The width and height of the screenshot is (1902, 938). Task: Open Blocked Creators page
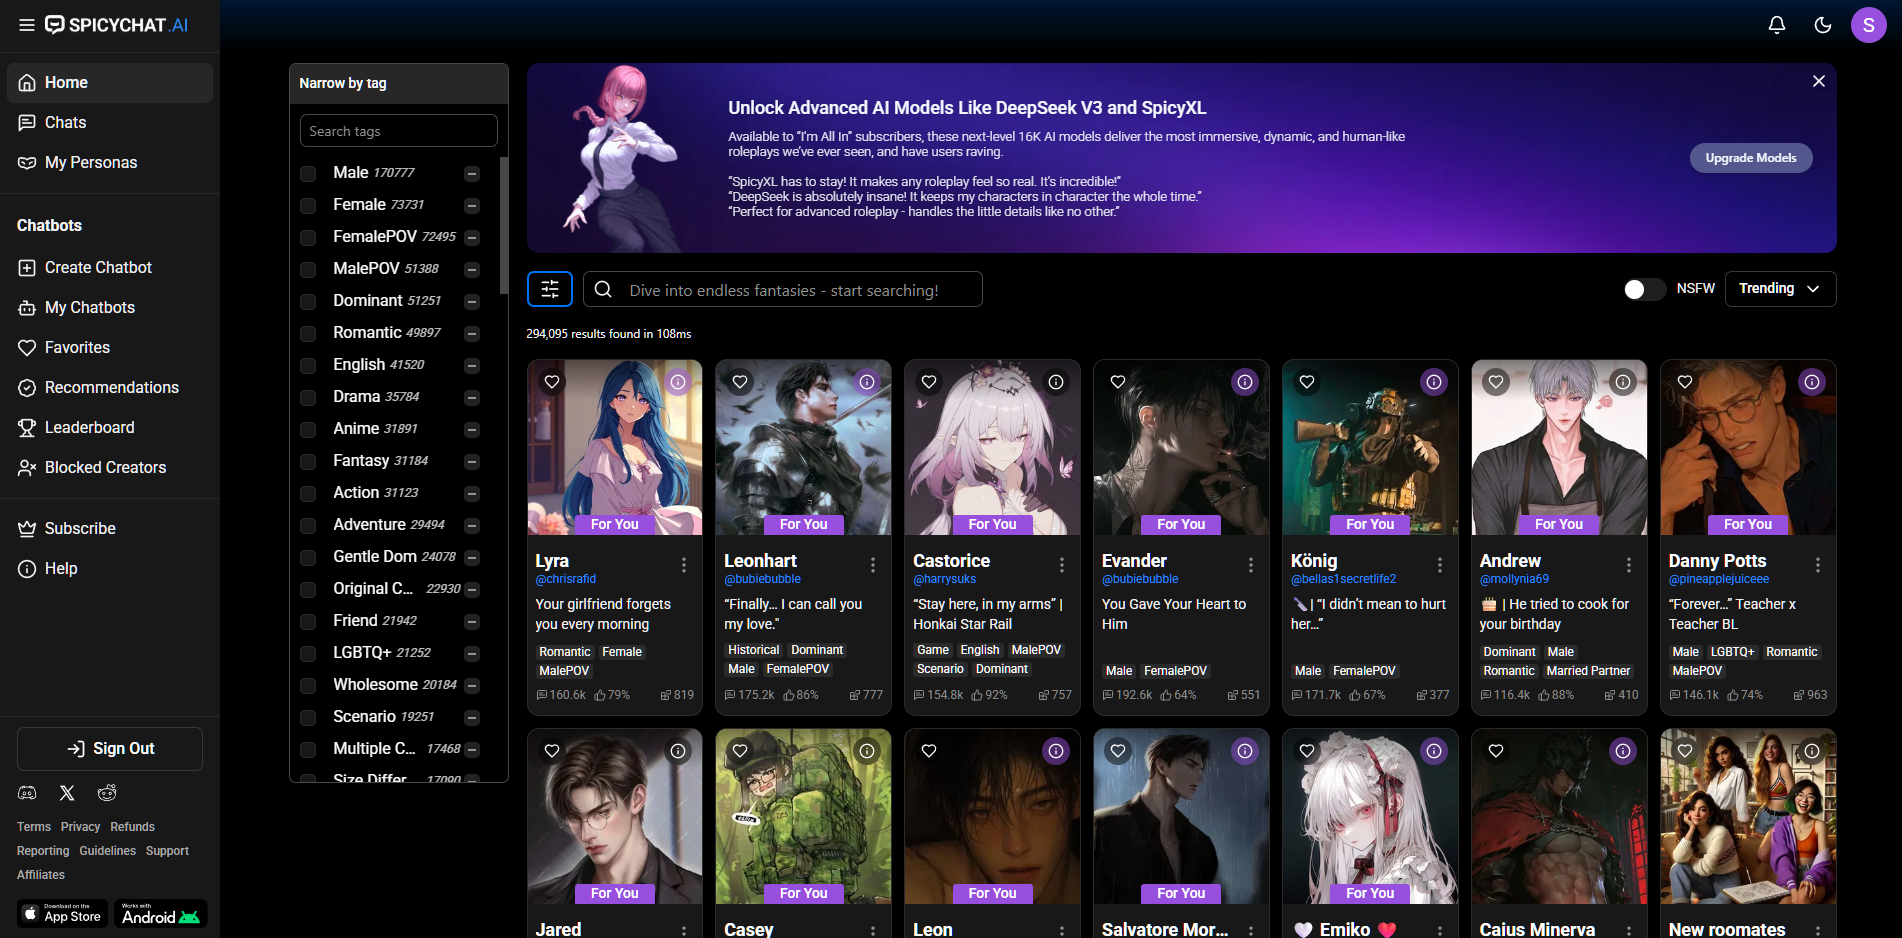coord(110,468)
